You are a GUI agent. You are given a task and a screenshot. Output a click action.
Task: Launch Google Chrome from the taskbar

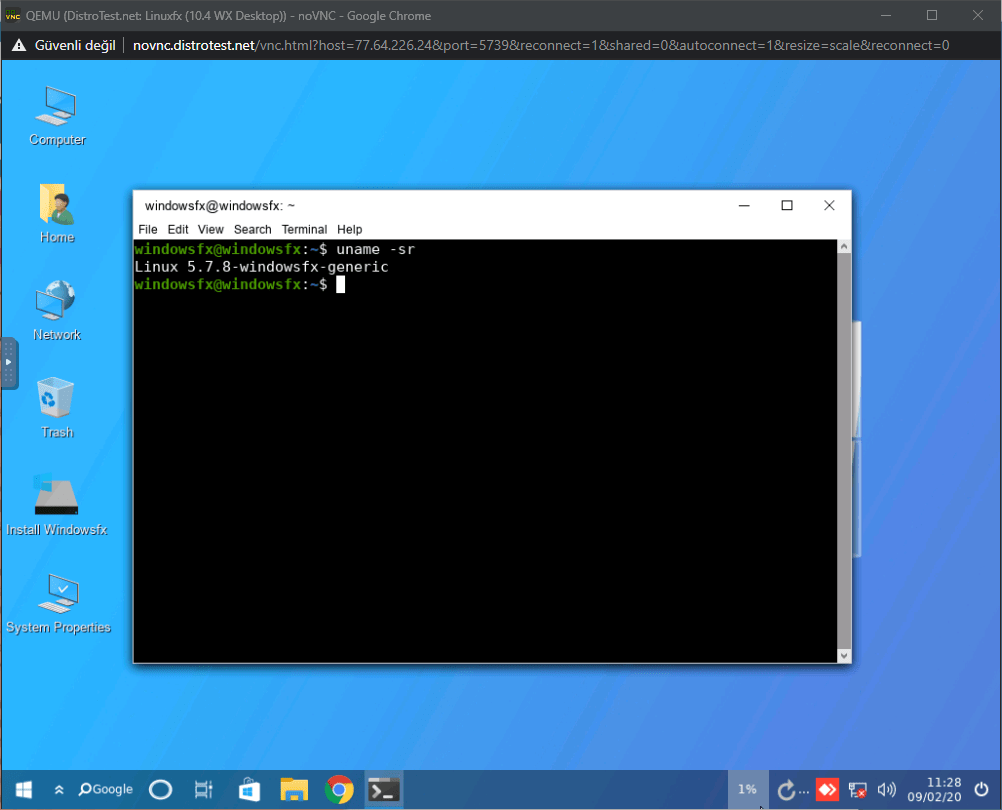click(339, 790)
